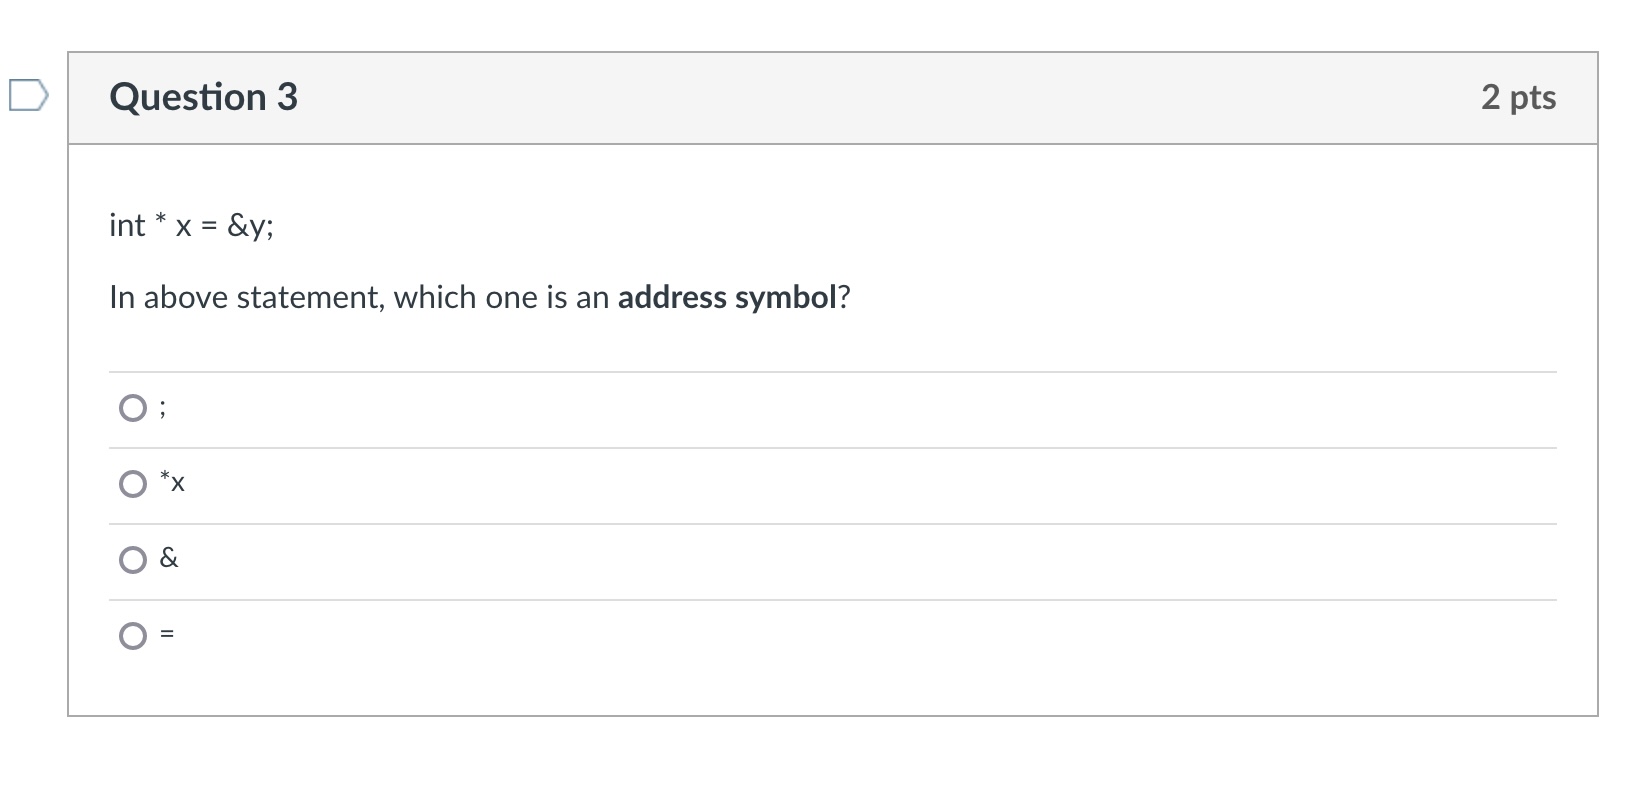Click the "*x" option label text
The height and width of the screenshot is (791, 1648).
tap(172, 483)
